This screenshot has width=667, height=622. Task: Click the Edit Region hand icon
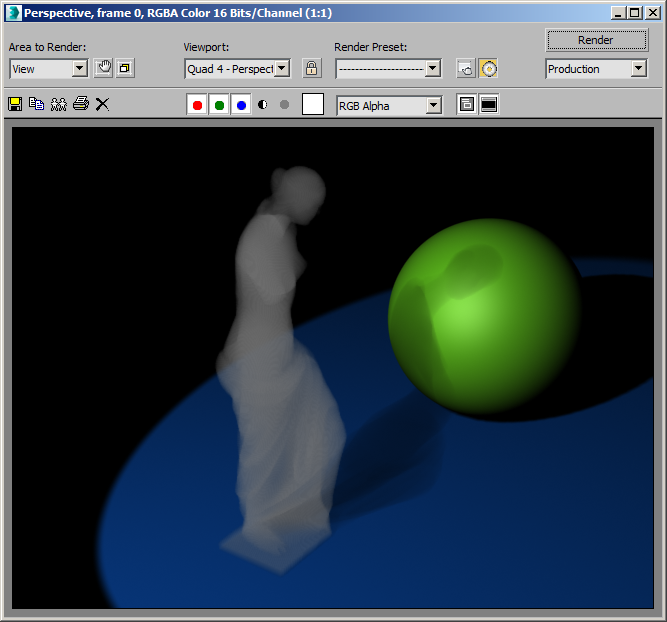103,68
